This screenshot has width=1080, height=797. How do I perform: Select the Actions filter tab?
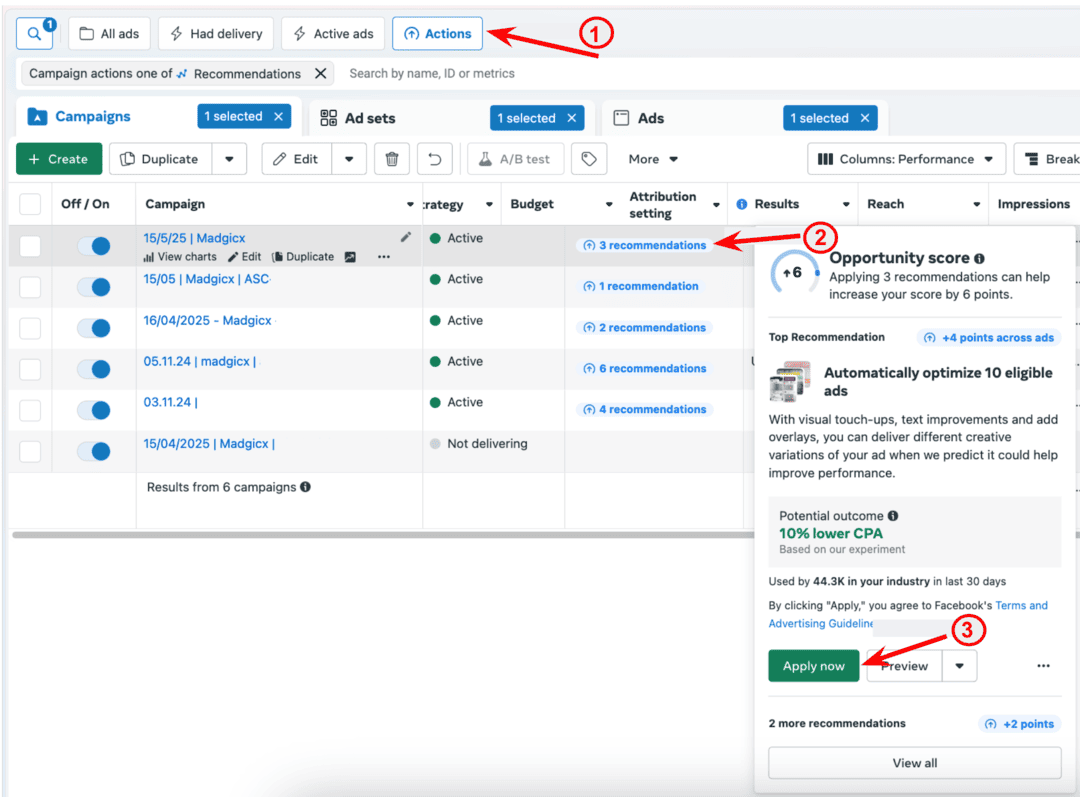(x=437, y=34)
